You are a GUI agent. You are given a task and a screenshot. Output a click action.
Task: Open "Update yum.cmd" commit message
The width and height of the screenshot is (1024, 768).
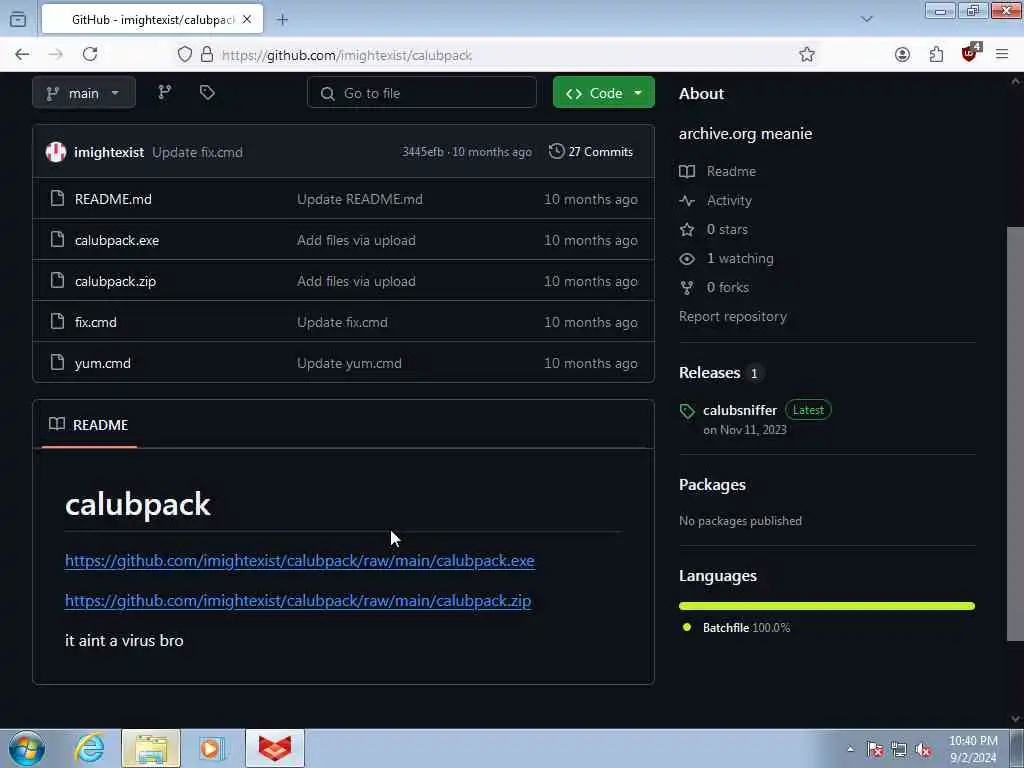point(349,363)
